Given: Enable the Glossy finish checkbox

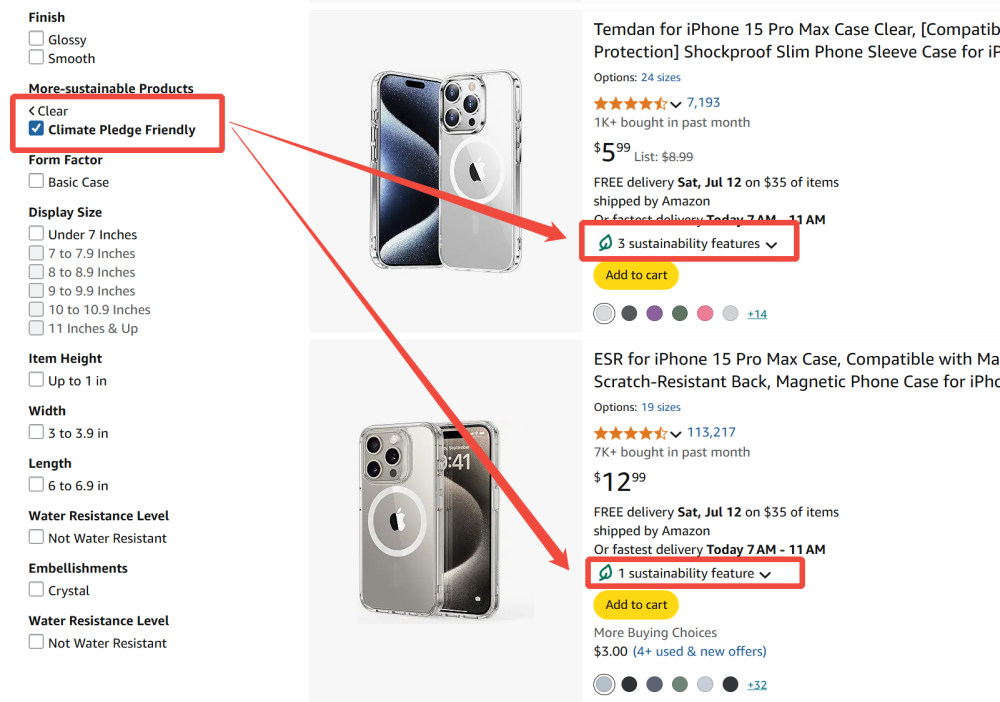Looking at the screenshot, I should (x=36, y=39).
